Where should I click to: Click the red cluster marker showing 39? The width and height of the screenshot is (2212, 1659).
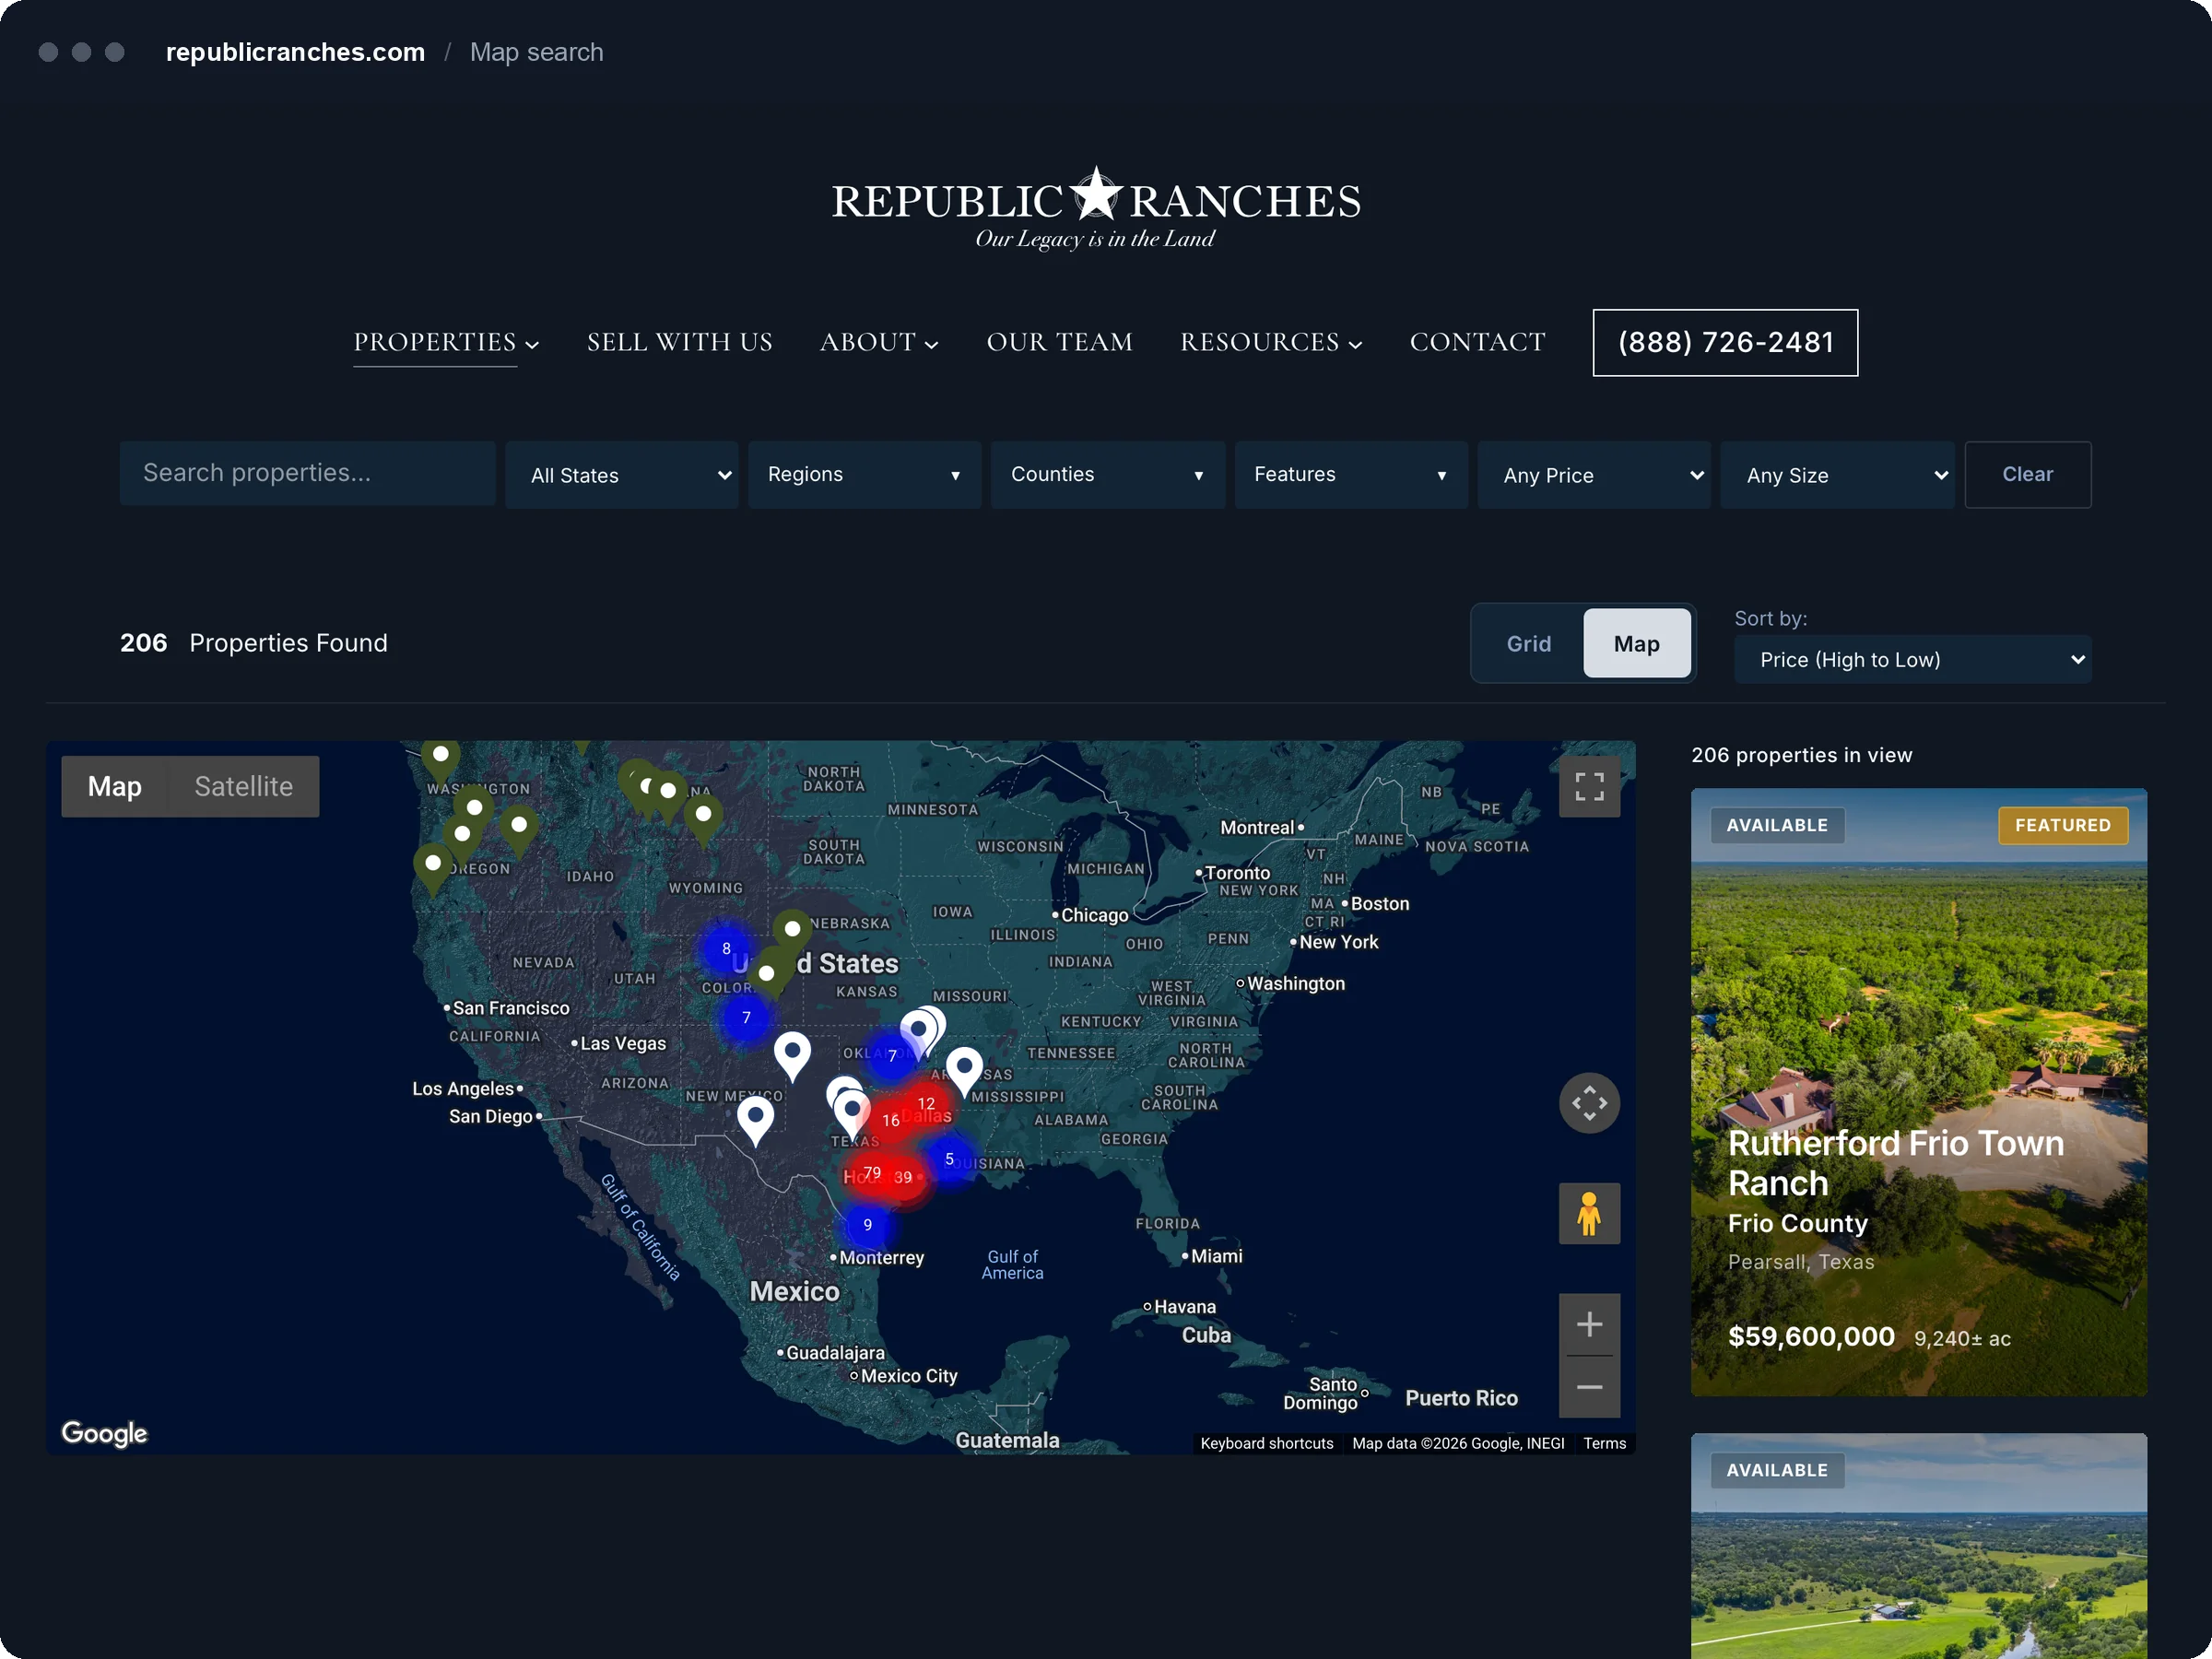pos(903,1177)
